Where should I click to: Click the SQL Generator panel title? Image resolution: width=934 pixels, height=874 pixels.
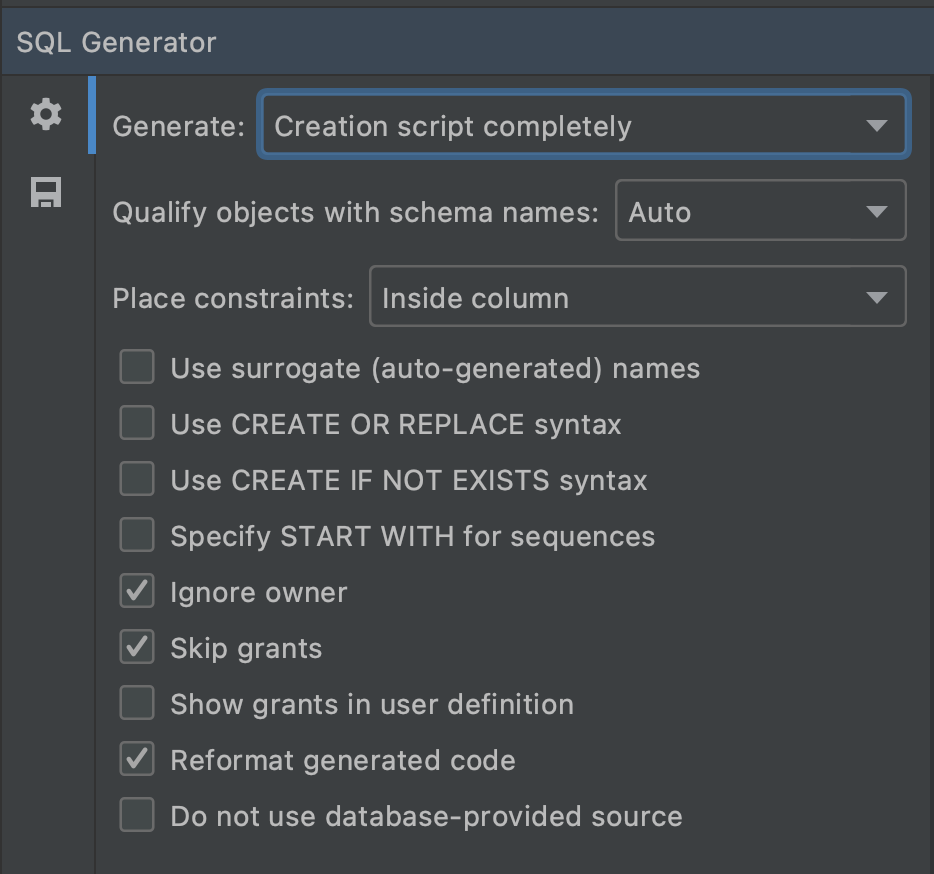116,43
